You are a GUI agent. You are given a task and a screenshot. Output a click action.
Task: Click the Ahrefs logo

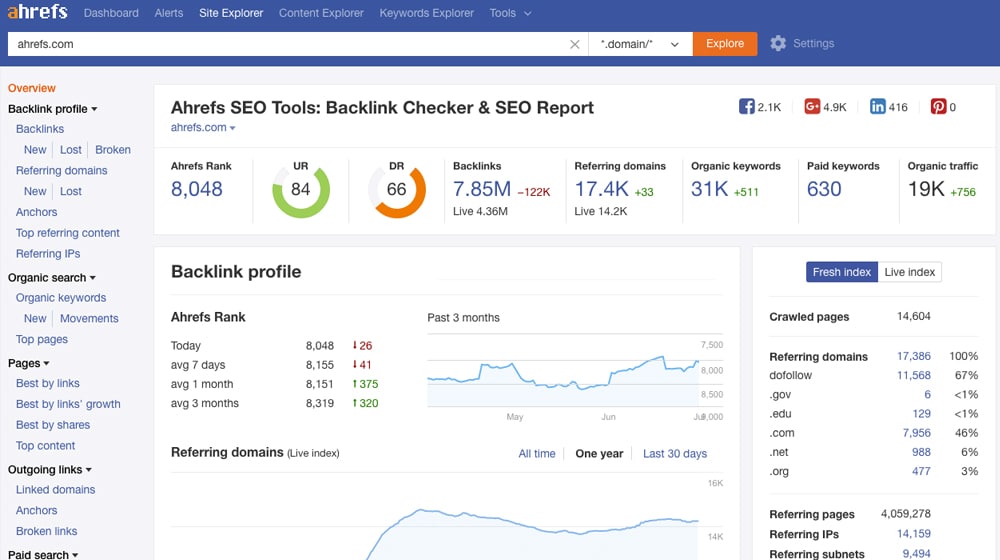[37, 11]
